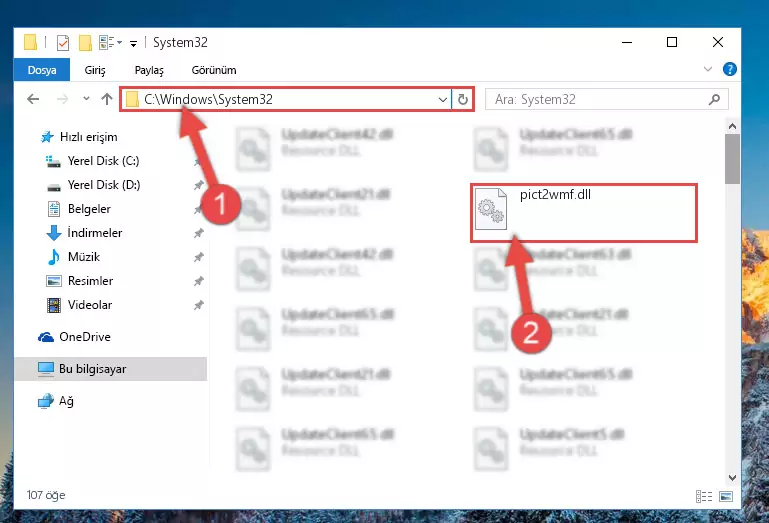Click the pin icon next to Resimler
The image size is (769, 523).
(x=199, y=281)
